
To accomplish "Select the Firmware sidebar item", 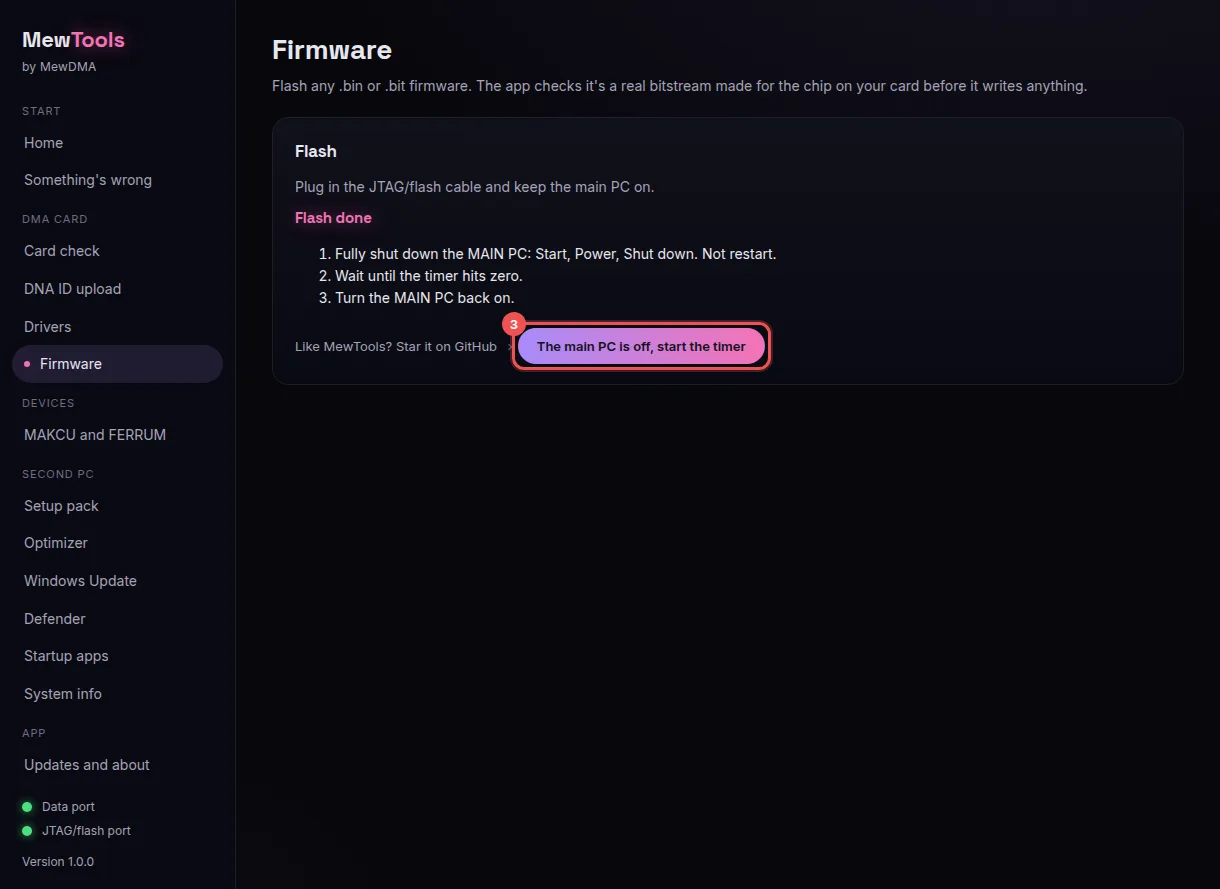I will tap(117, 364).
